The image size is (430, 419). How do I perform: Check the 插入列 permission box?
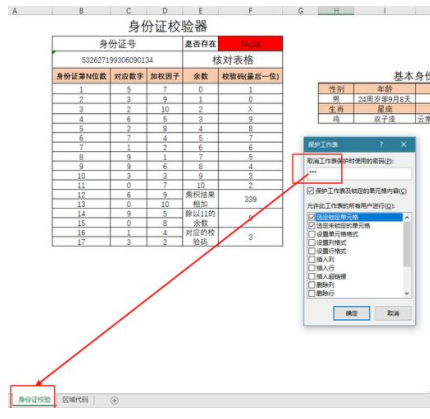coord(312,259)
